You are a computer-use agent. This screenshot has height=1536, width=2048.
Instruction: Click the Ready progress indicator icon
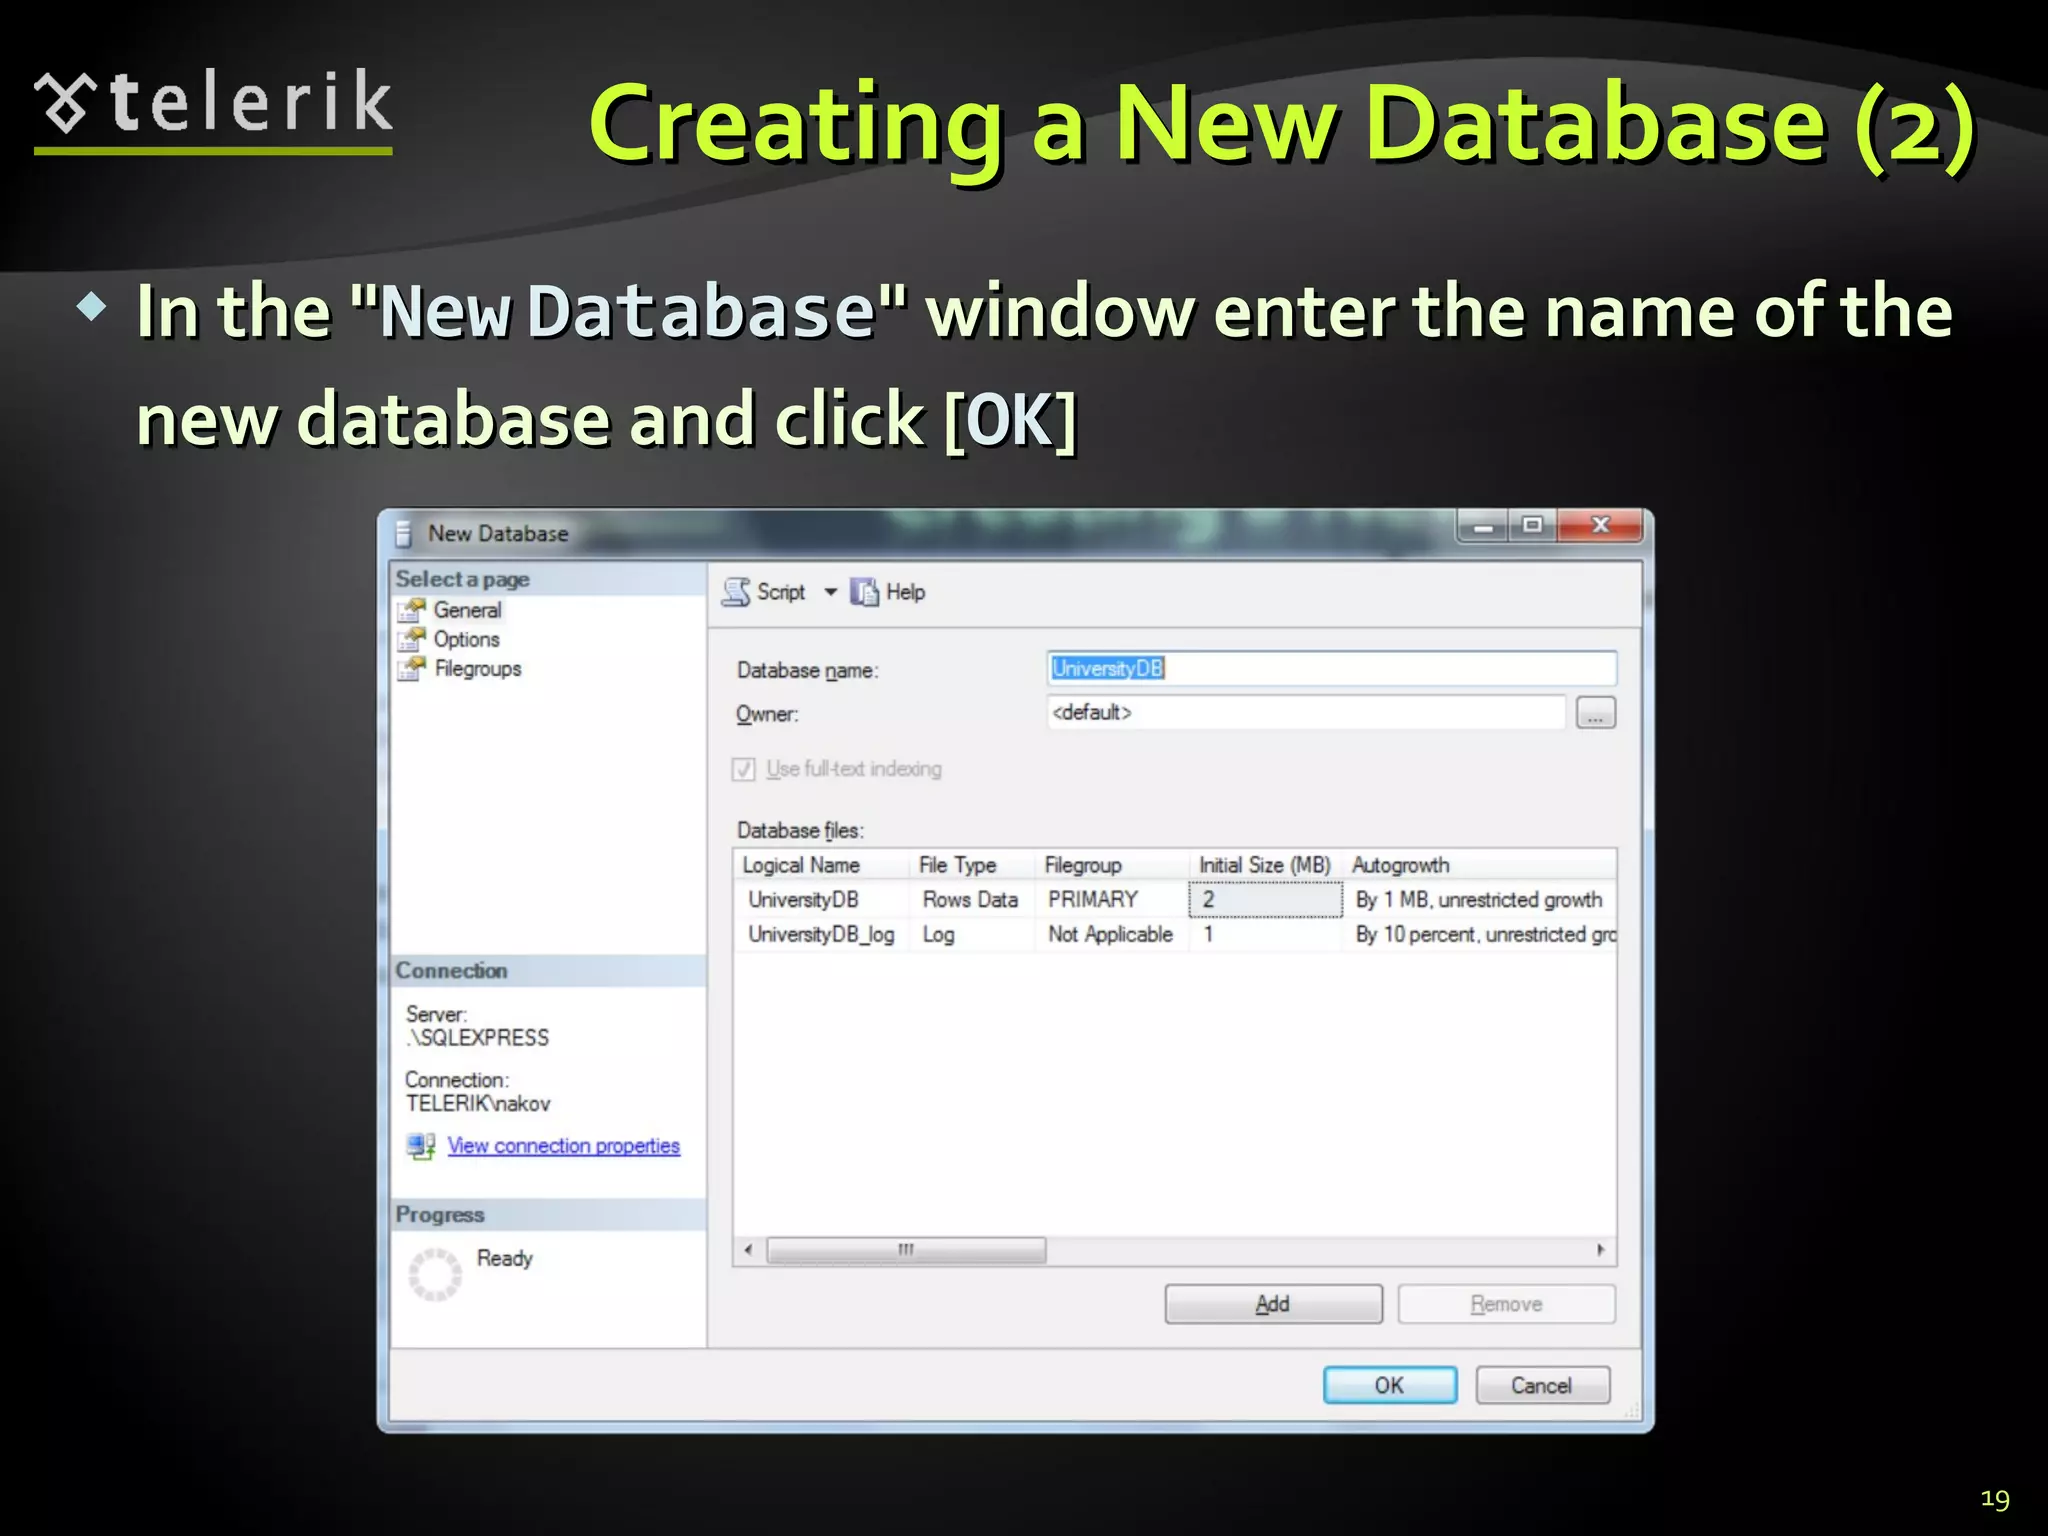pyautogui.click(x=435, y=1274)
